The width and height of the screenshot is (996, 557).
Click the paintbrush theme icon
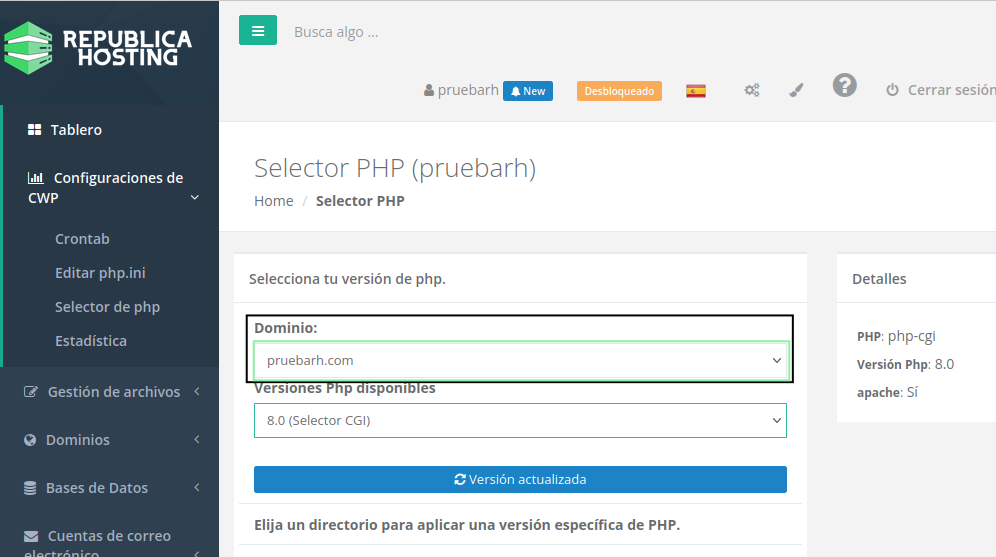[796, 91]
